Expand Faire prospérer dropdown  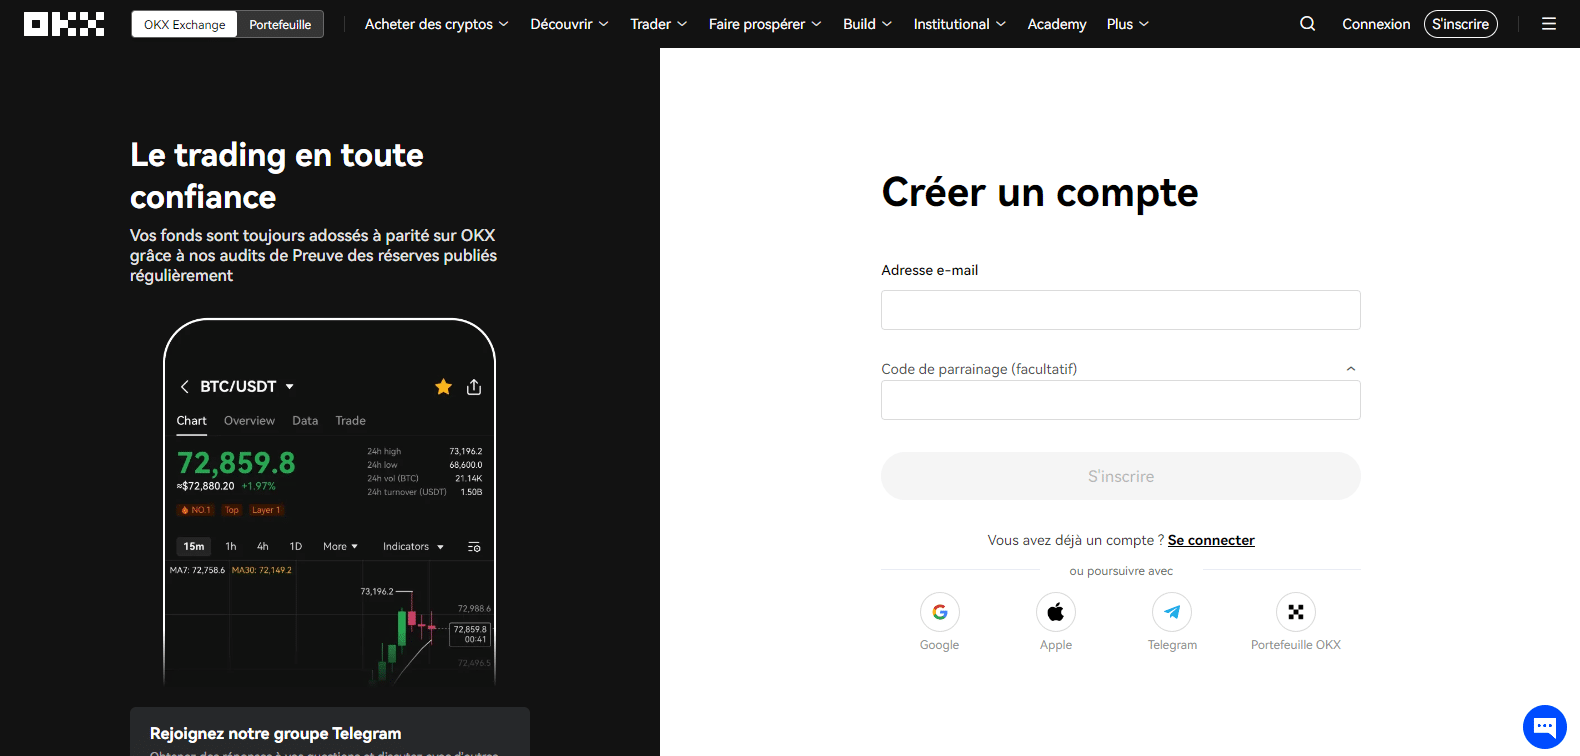(765, 24)
